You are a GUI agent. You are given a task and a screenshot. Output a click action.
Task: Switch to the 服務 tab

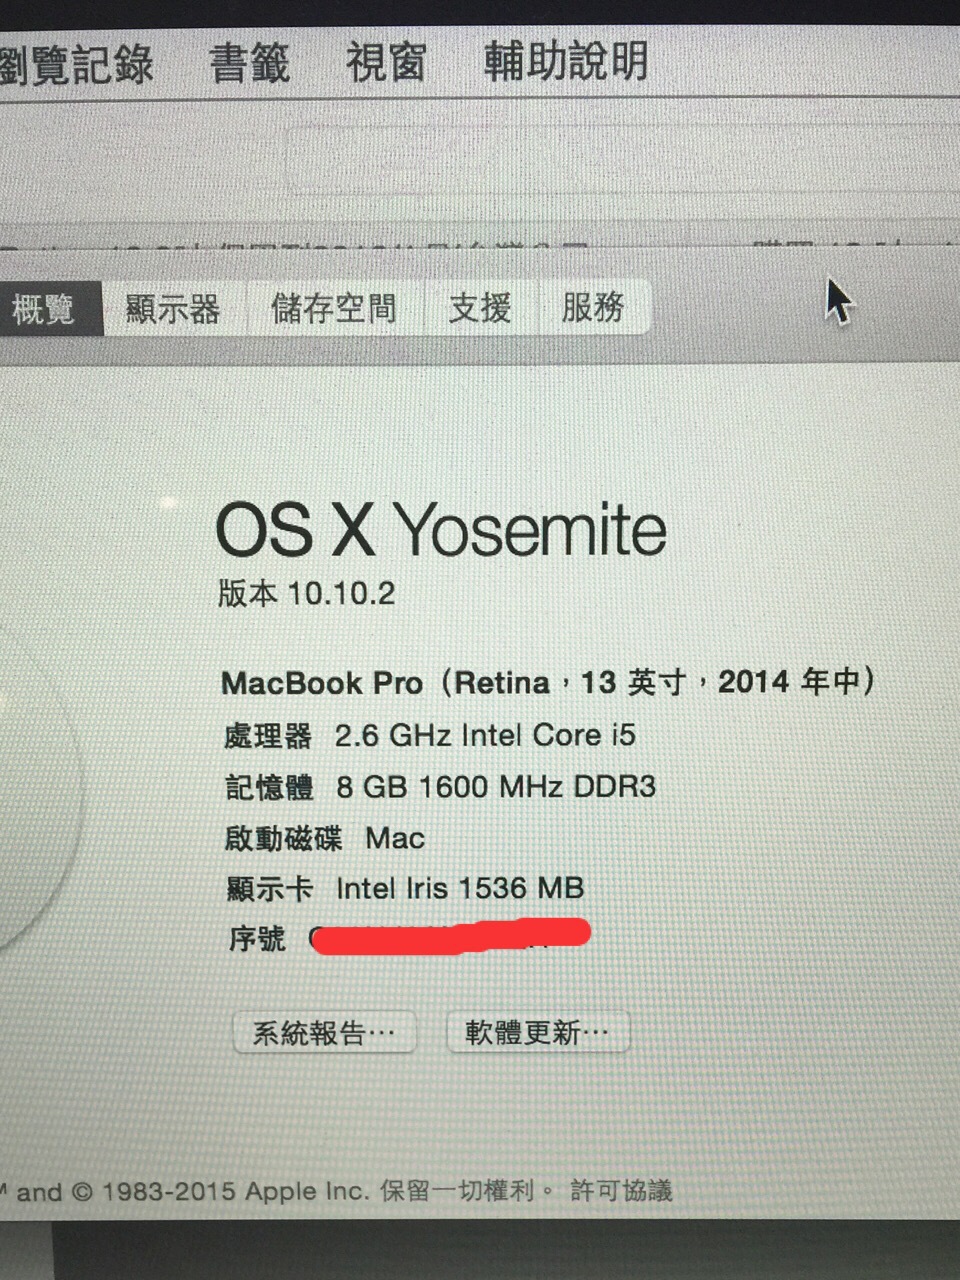click(x=594, y=306)
